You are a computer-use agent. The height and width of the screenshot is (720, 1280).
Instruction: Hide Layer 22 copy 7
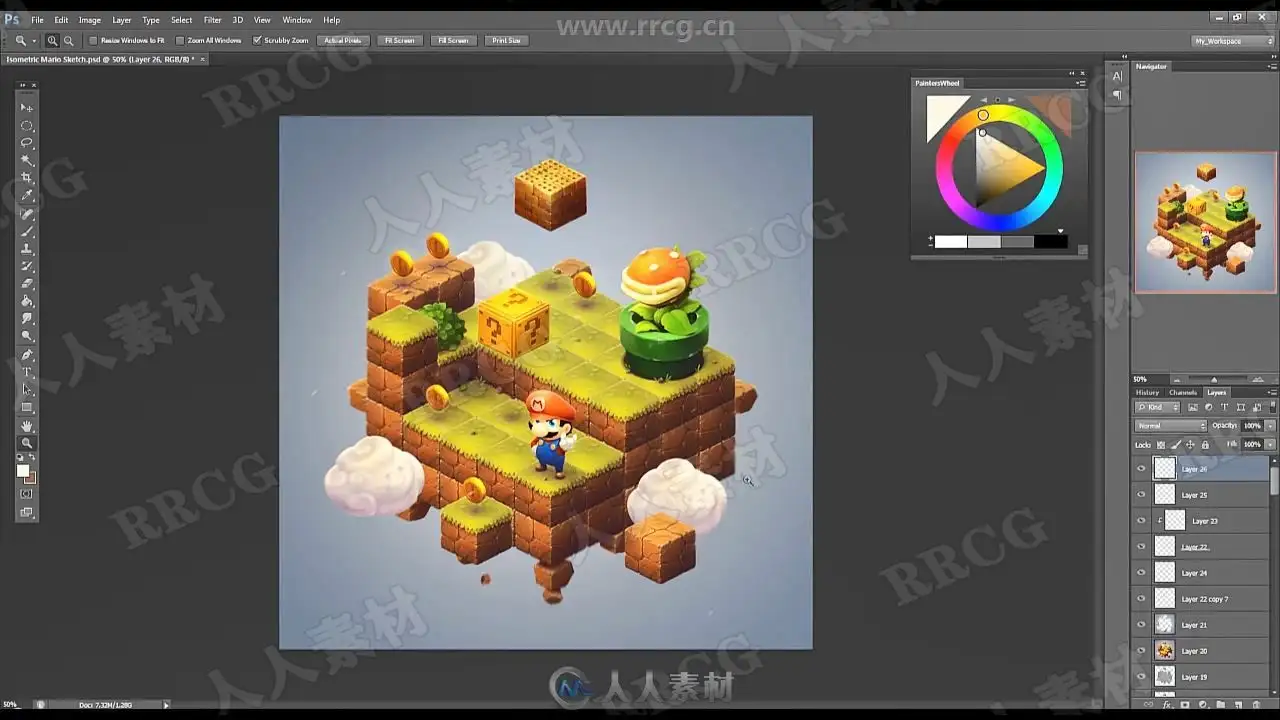1141,599
